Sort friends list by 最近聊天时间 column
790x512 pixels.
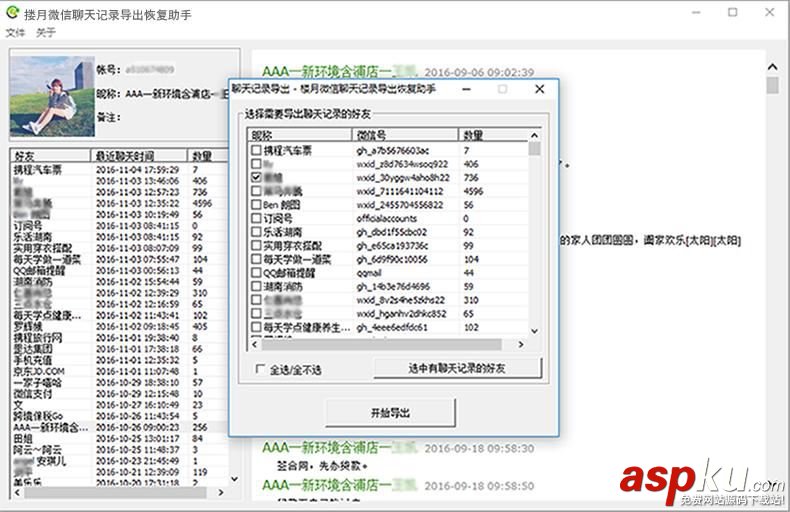click(x=139, y=156)
